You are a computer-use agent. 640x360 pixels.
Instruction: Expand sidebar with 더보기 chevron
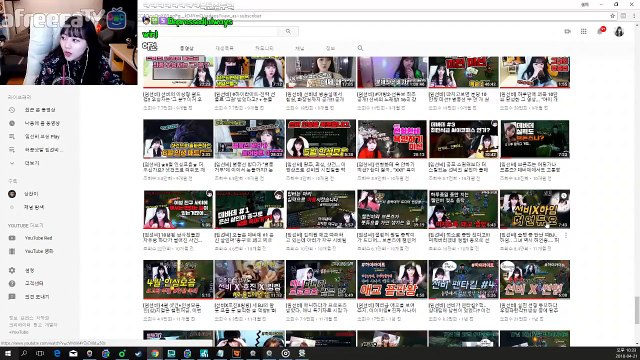pyautogui.click(x=12, y=163)
